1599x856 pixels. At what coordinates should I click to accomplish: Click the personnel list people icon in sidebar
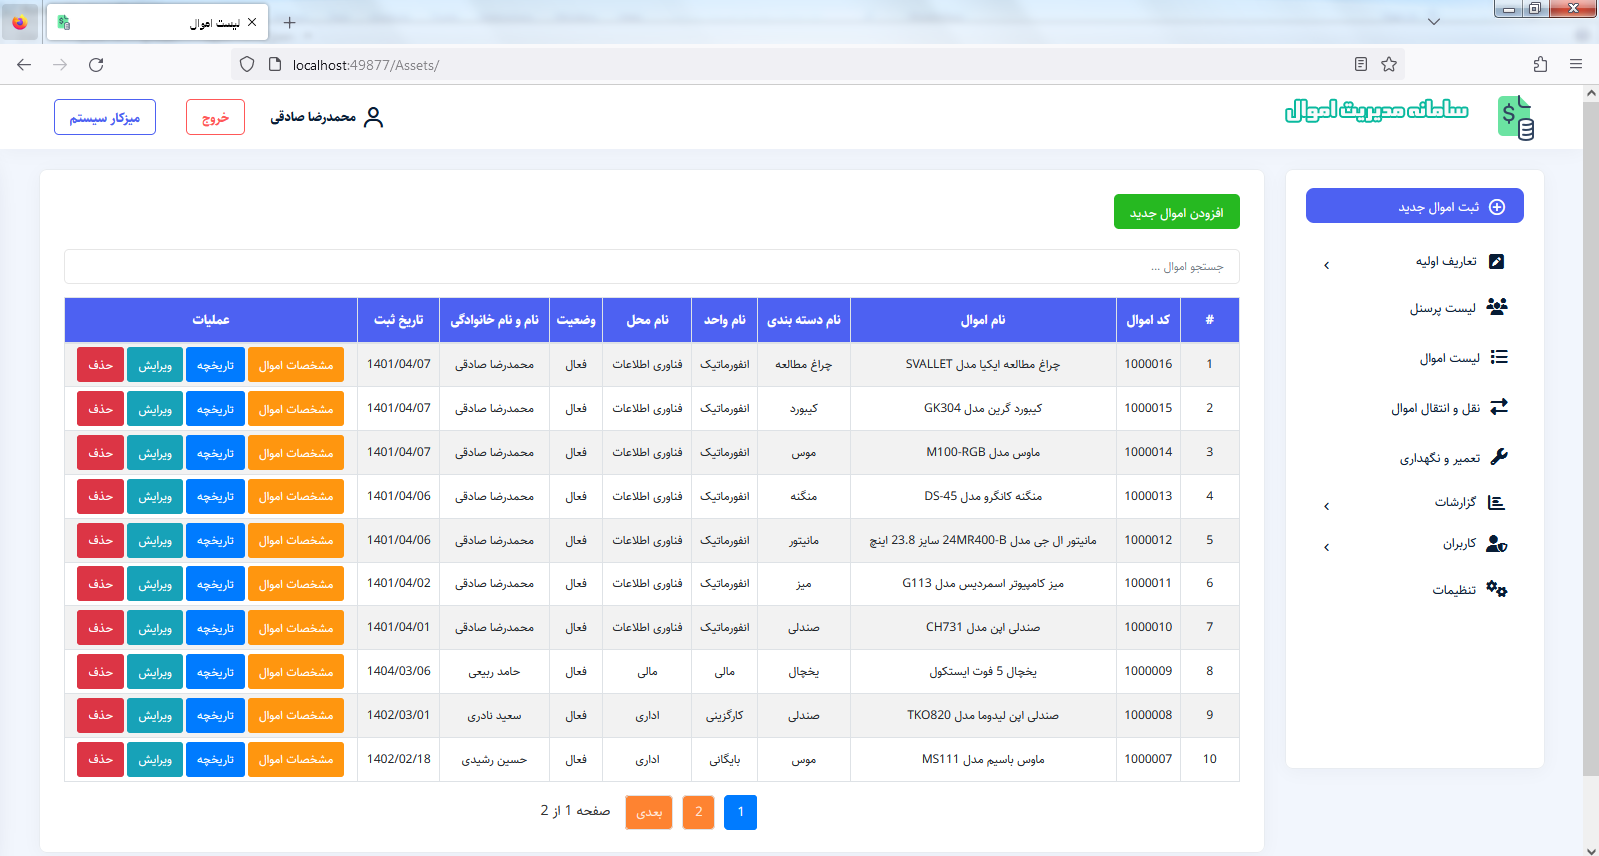[1496, 307]
